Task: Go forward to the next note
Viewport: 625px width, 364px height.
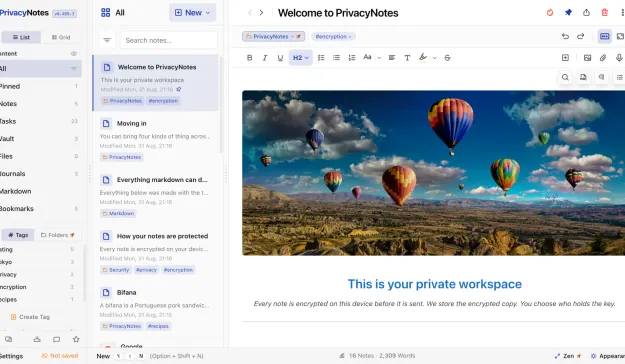Action: click(261, 12)
